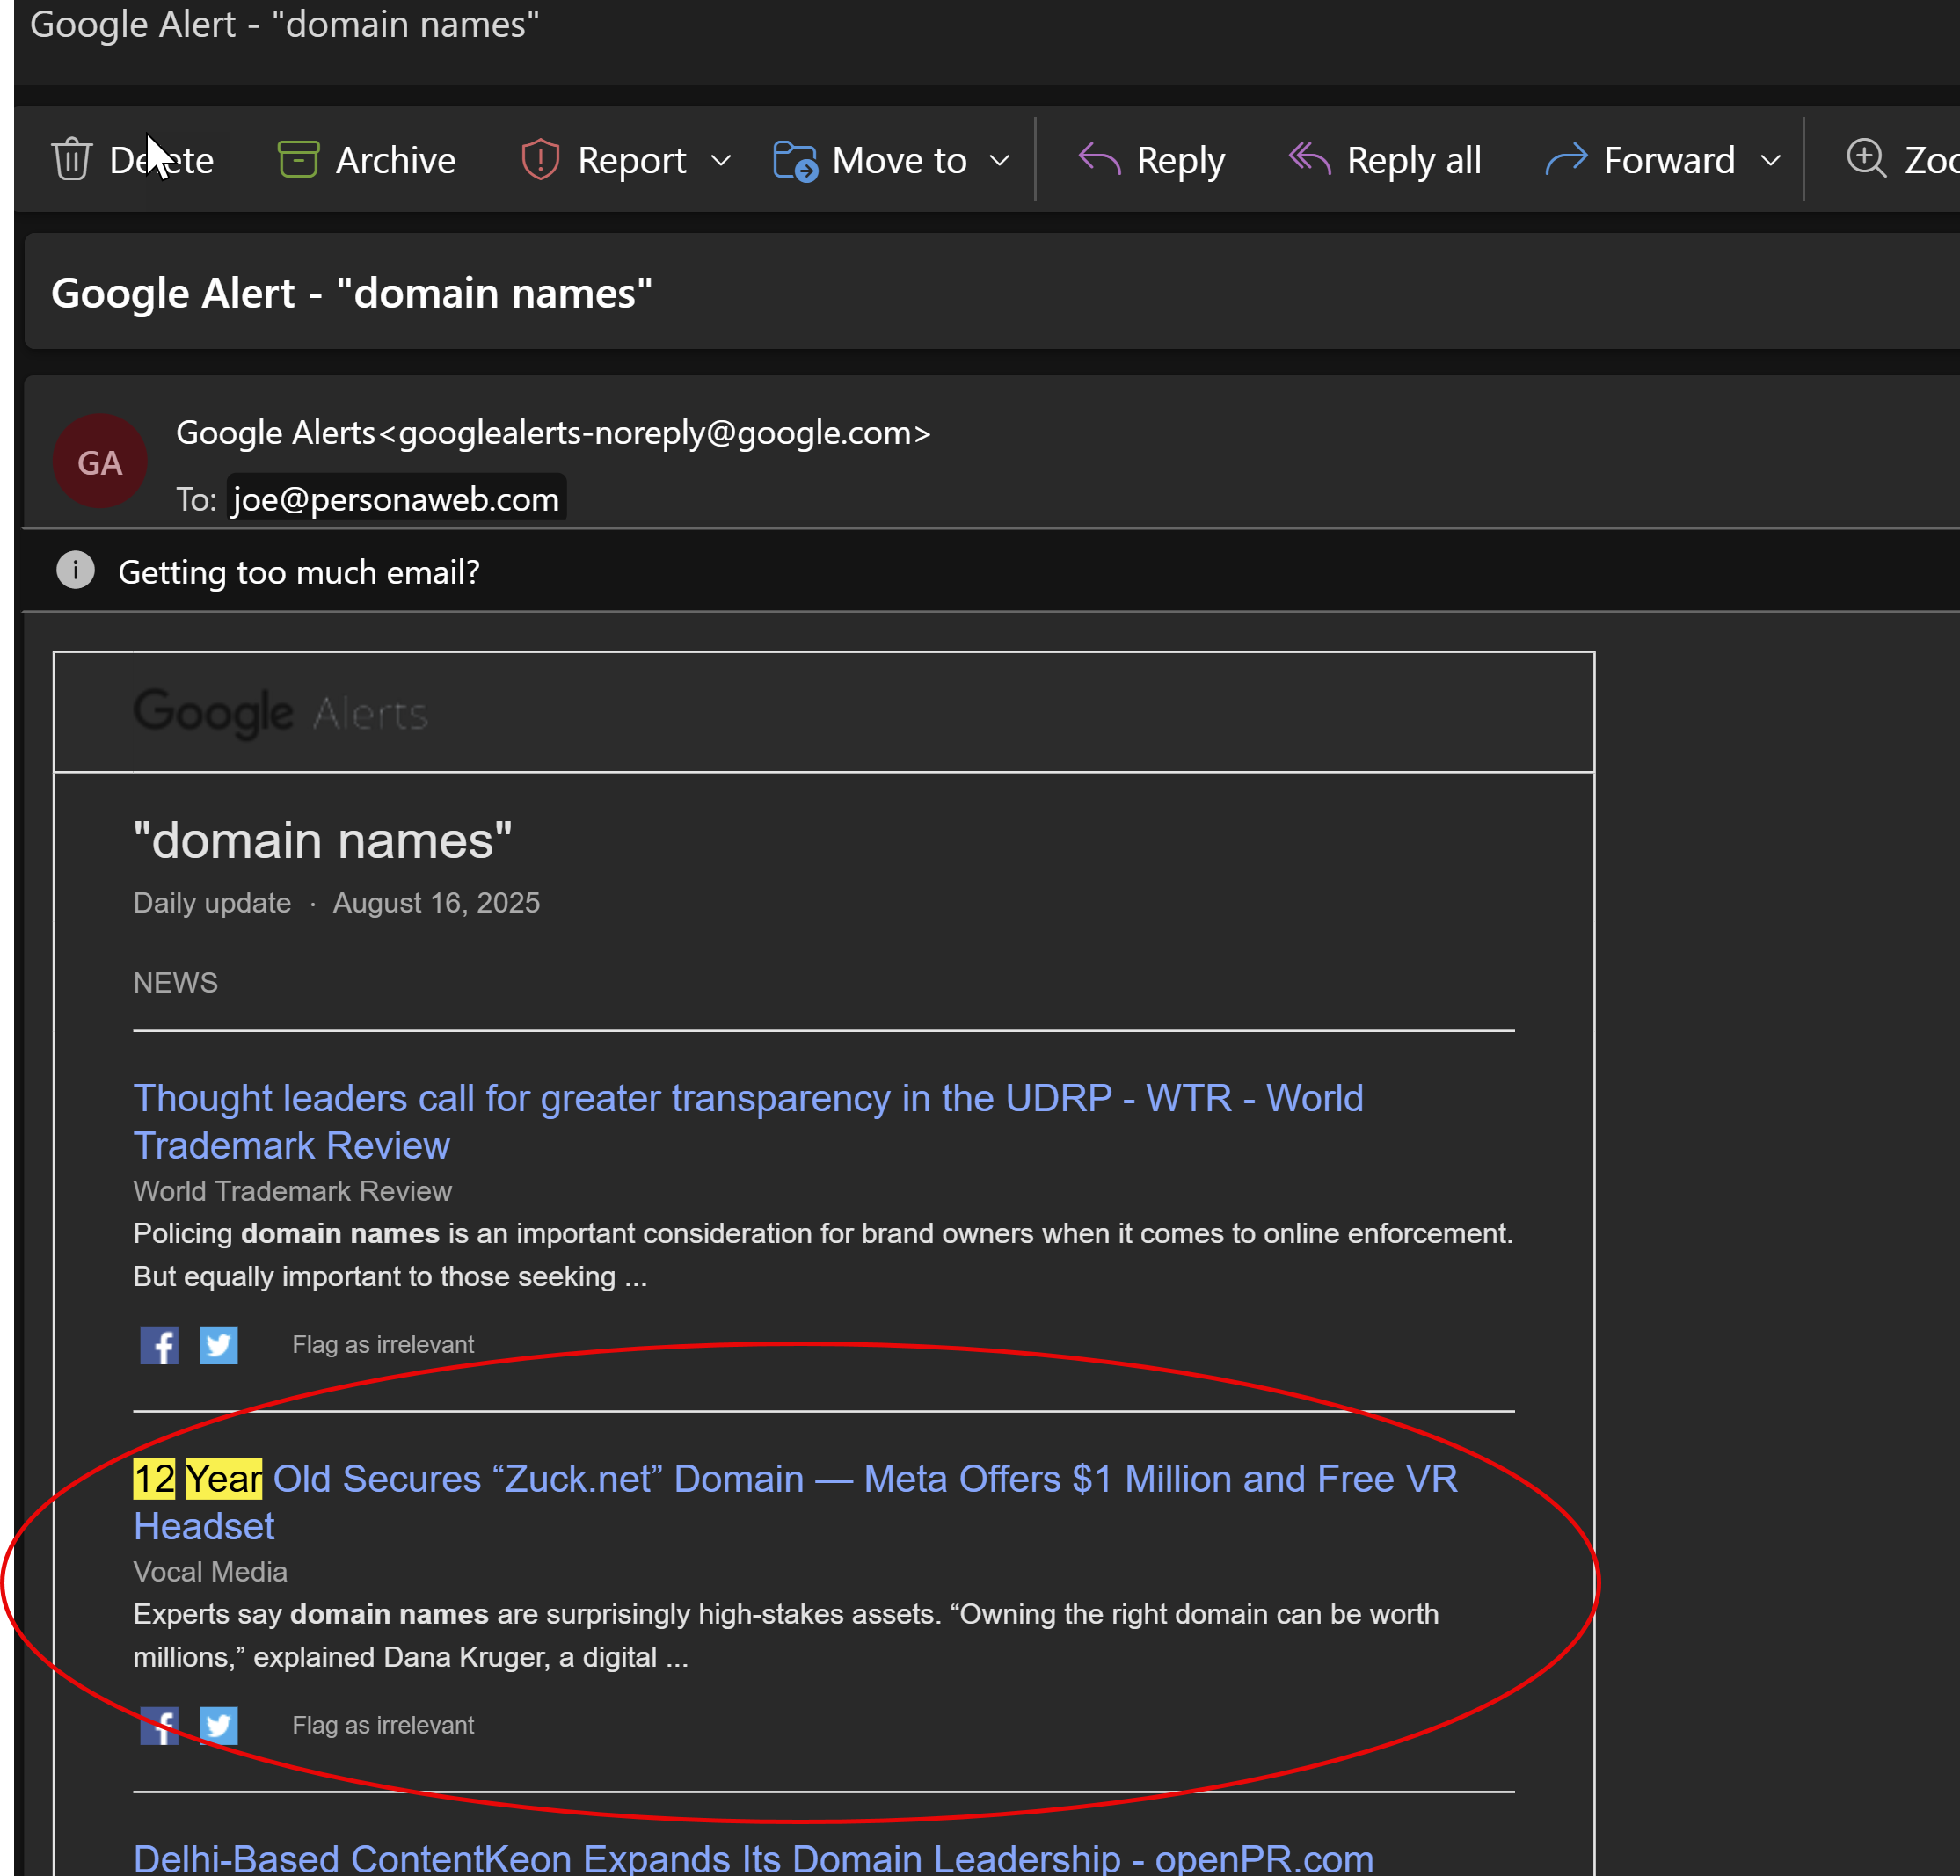Viewport: 1960px width, 1876px height.
Task: Click the Delete trash can icon
Action: click(71, 160)
